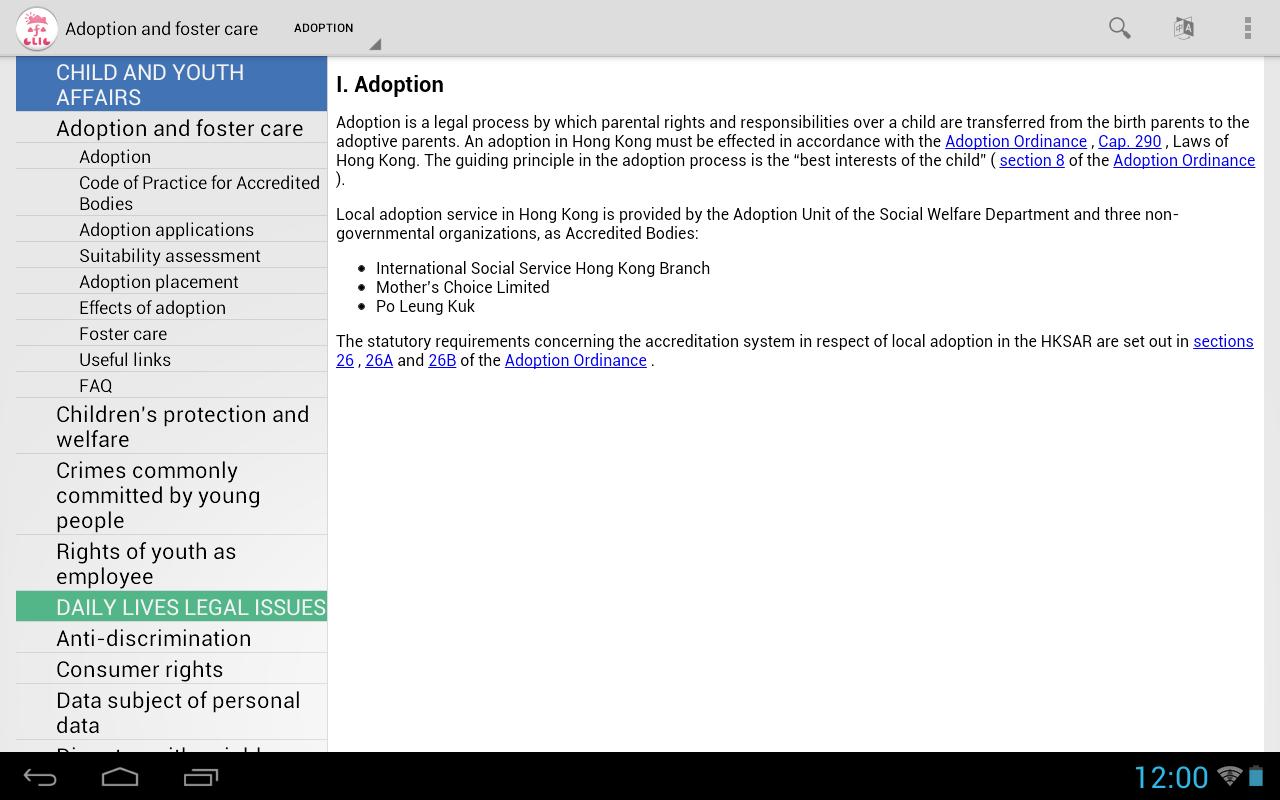Open the Cap. 290 link
This screenshot has width=1280, height=800.
(x=1129, y=142)
